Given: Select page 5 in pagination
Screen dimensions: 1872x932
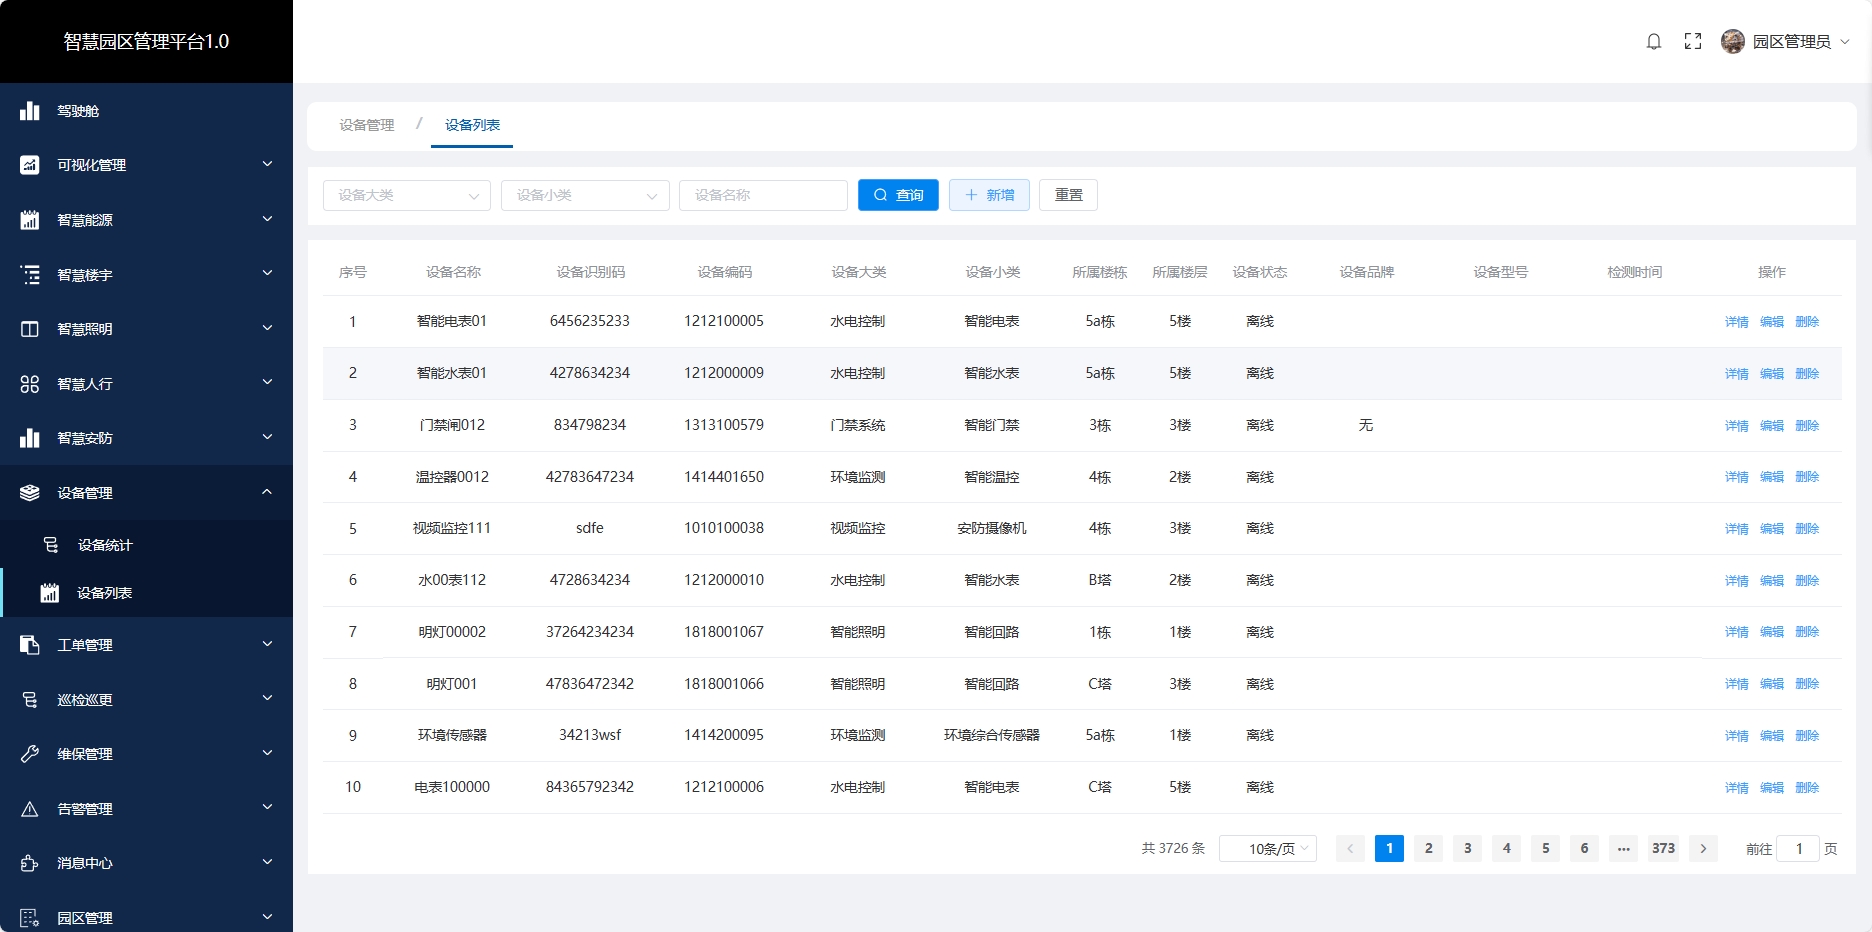Looking at the screenshot, I should (1545, 848).
